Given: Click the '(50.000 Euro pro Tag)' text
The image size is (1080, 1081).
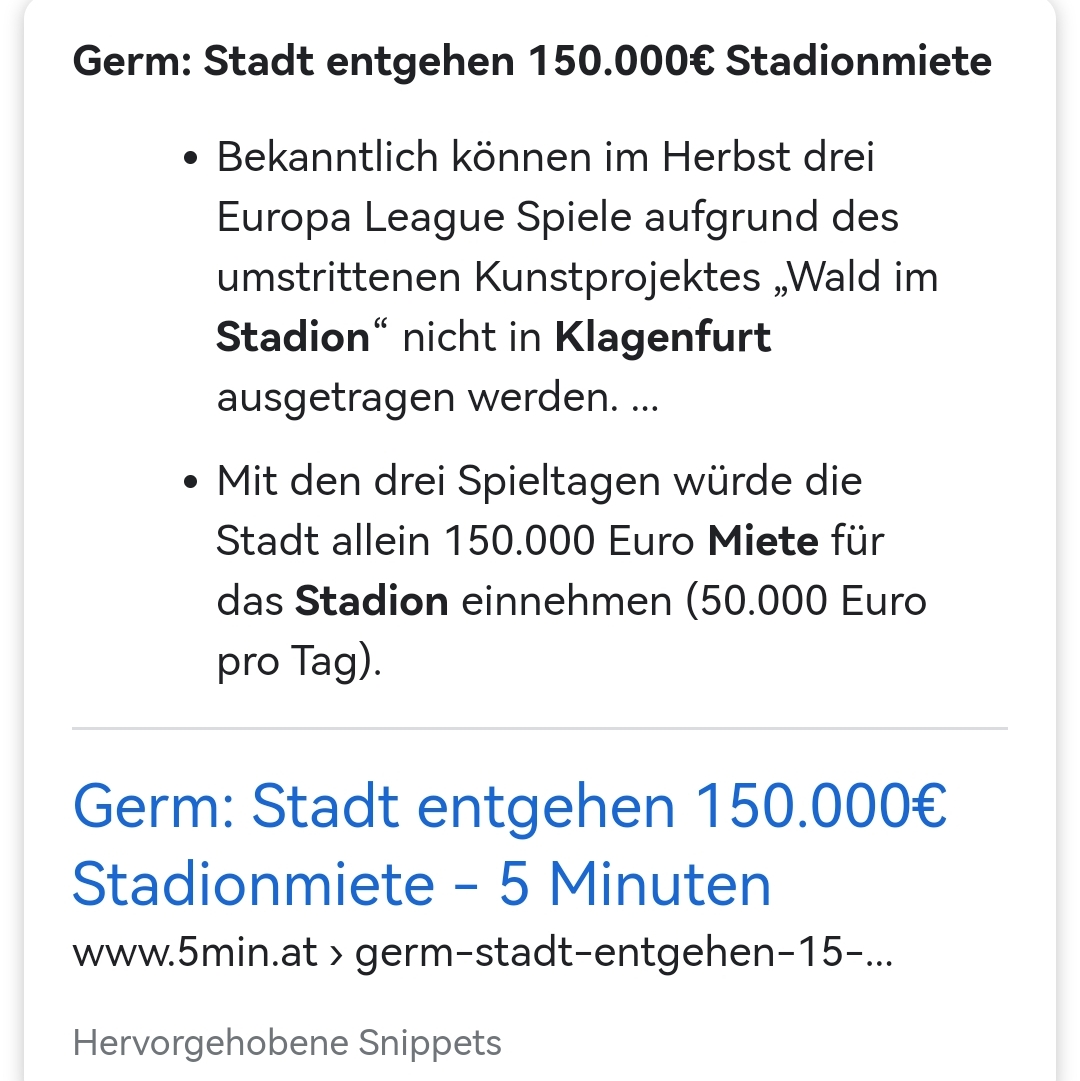Looking at the screenshot, I should coord(571,631).
